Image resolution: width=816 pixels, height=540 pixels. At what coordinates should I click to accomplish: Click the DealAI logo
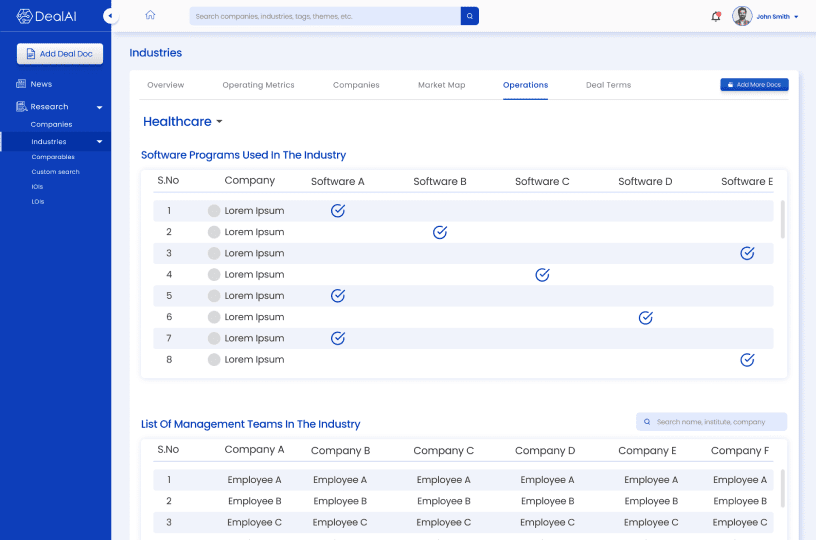click(46, 16)
